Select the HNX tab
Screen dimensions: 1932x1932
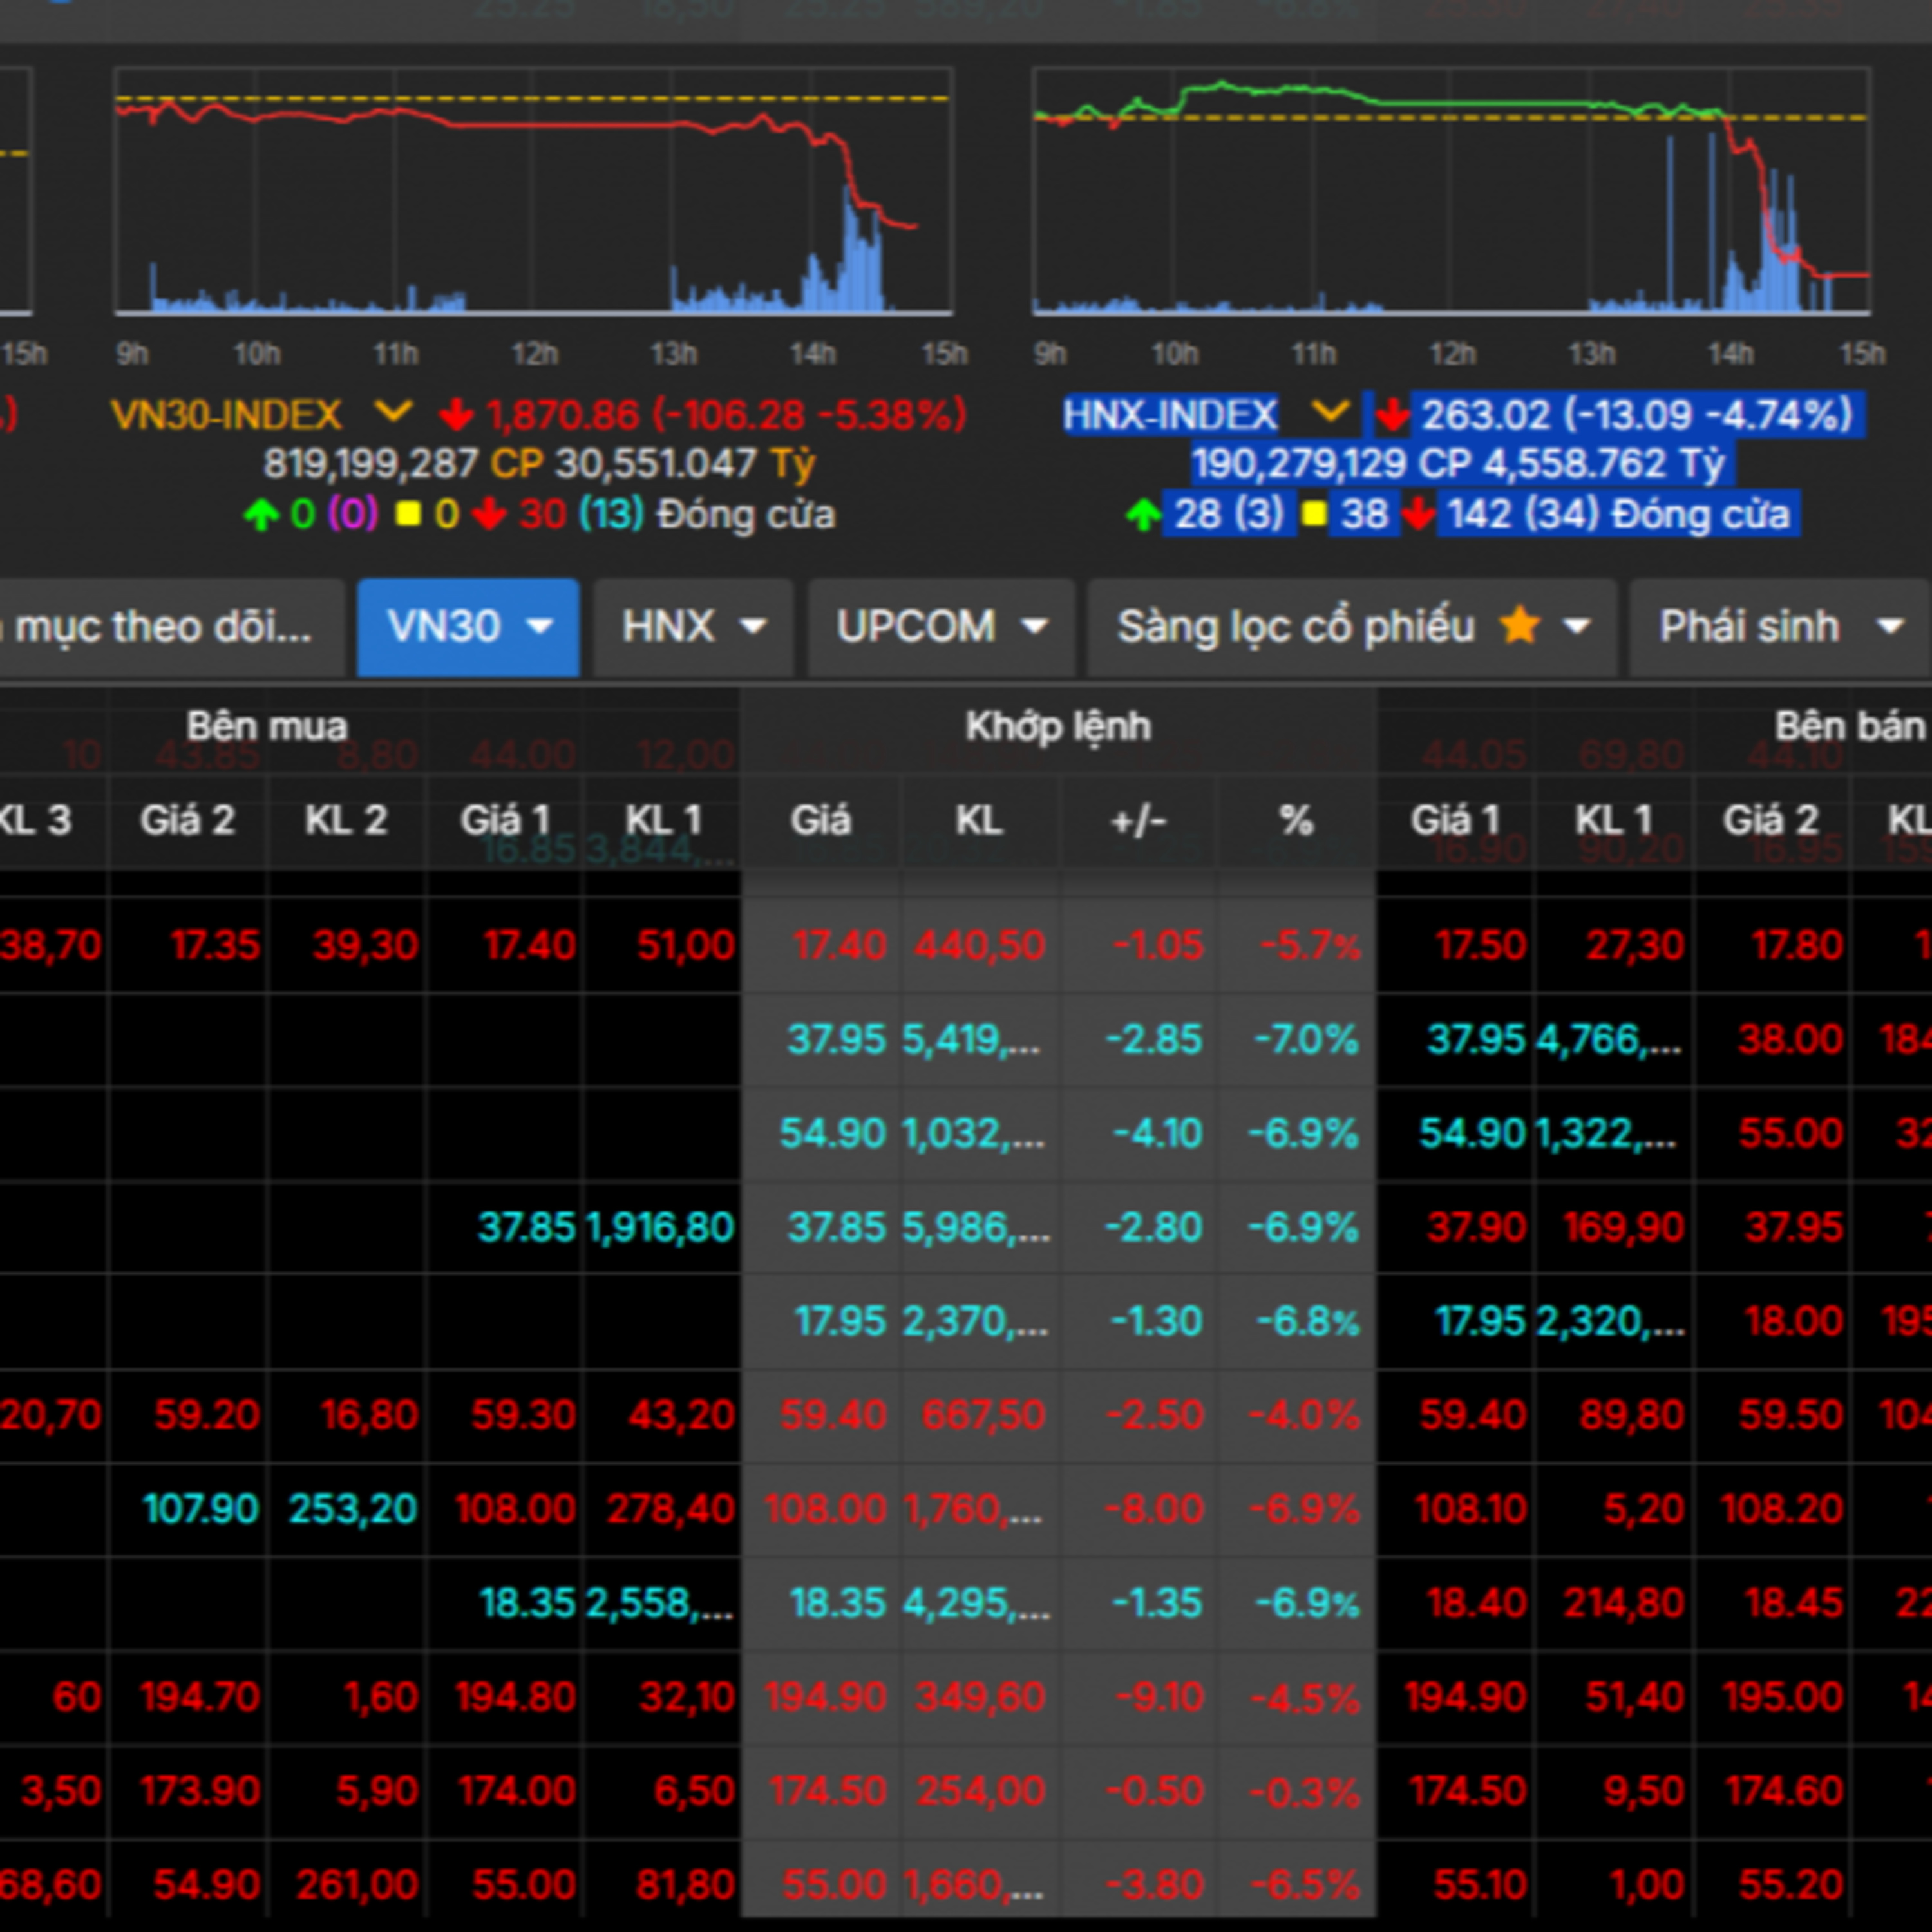(669, 627)
